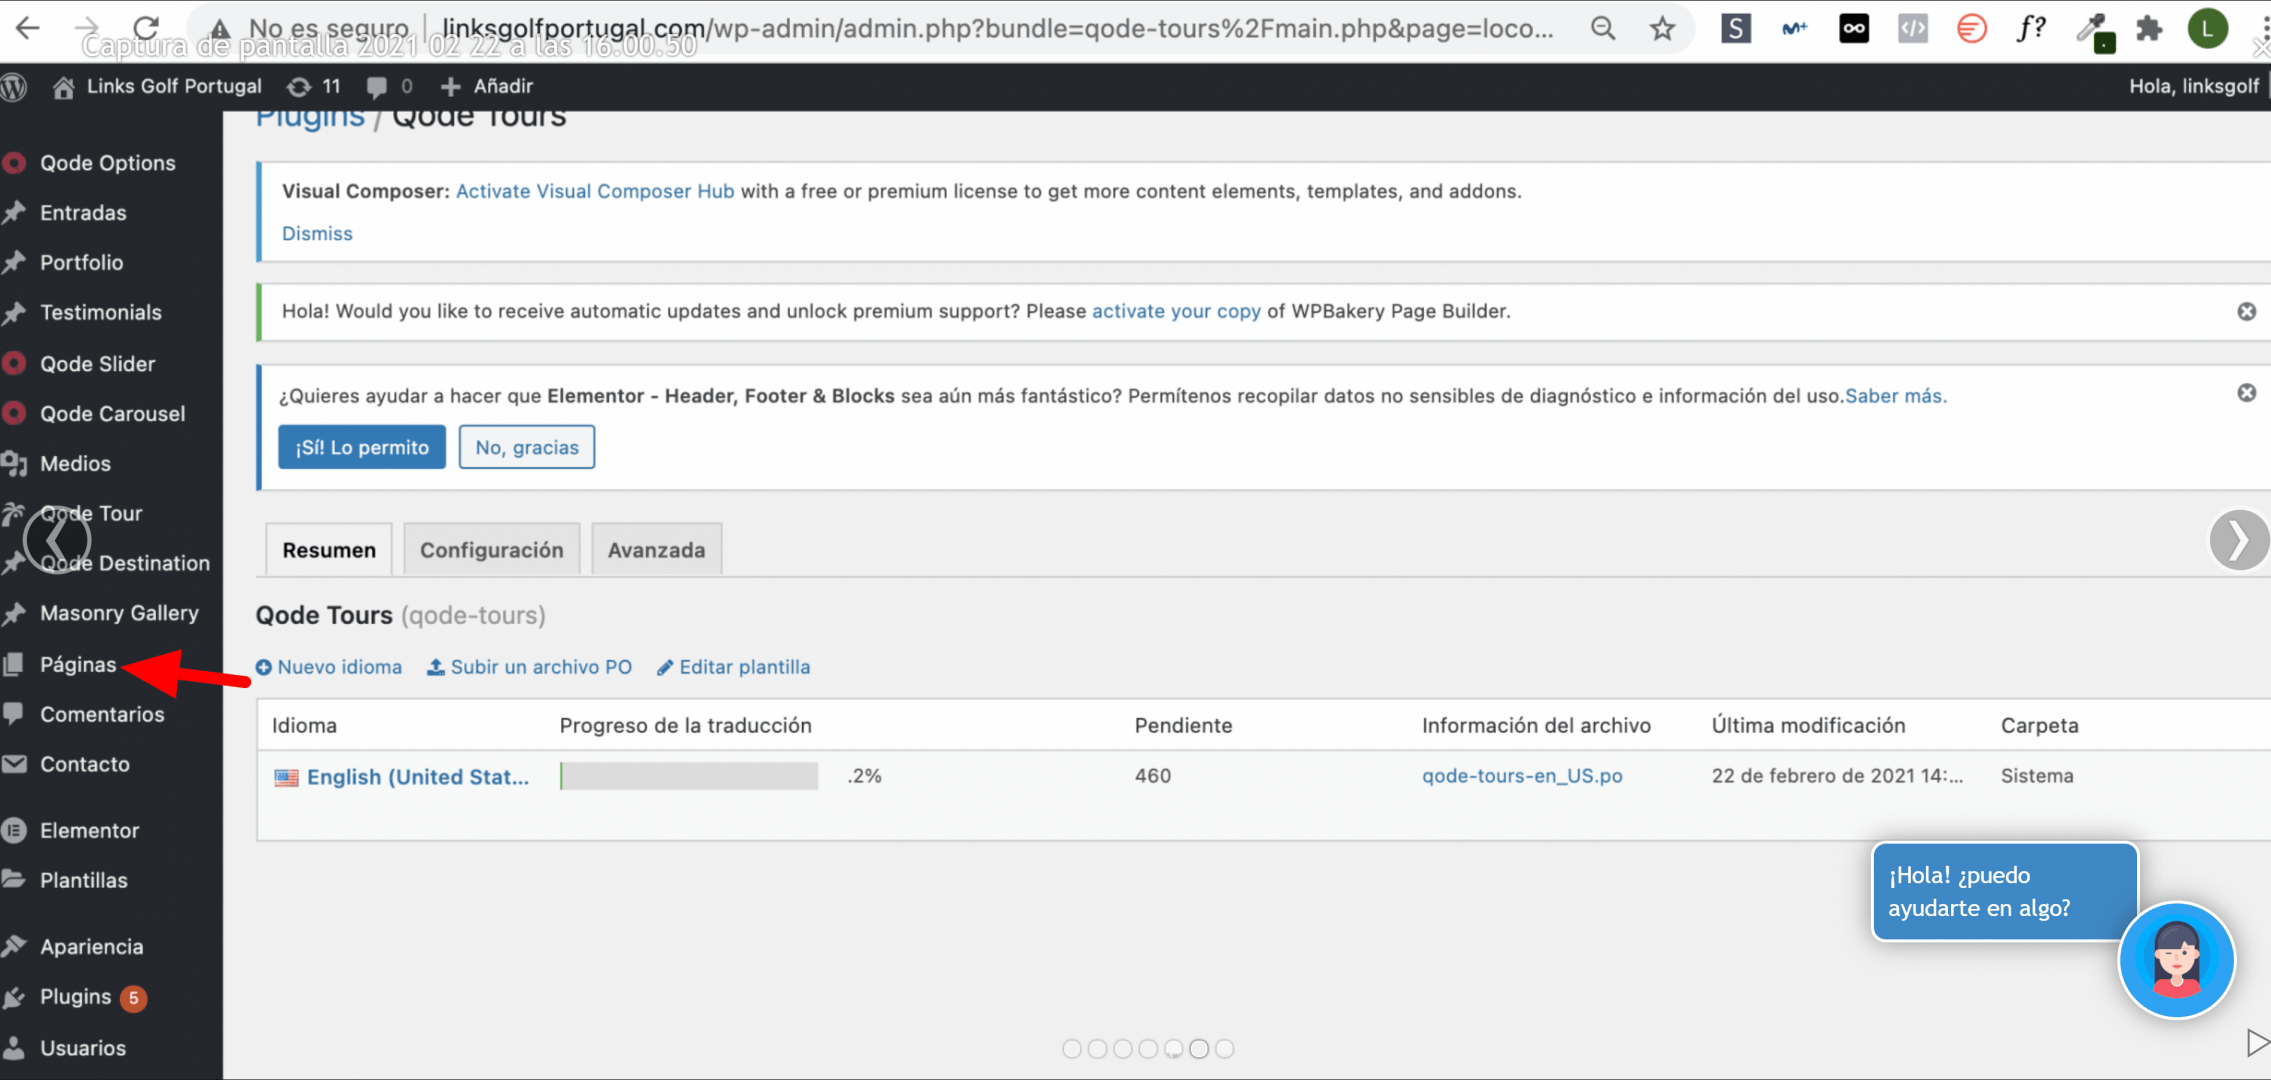Screen dimensions: 2271x1080
Task: Go to previous slide with left chevron
Action: click(x=57, y=540)
